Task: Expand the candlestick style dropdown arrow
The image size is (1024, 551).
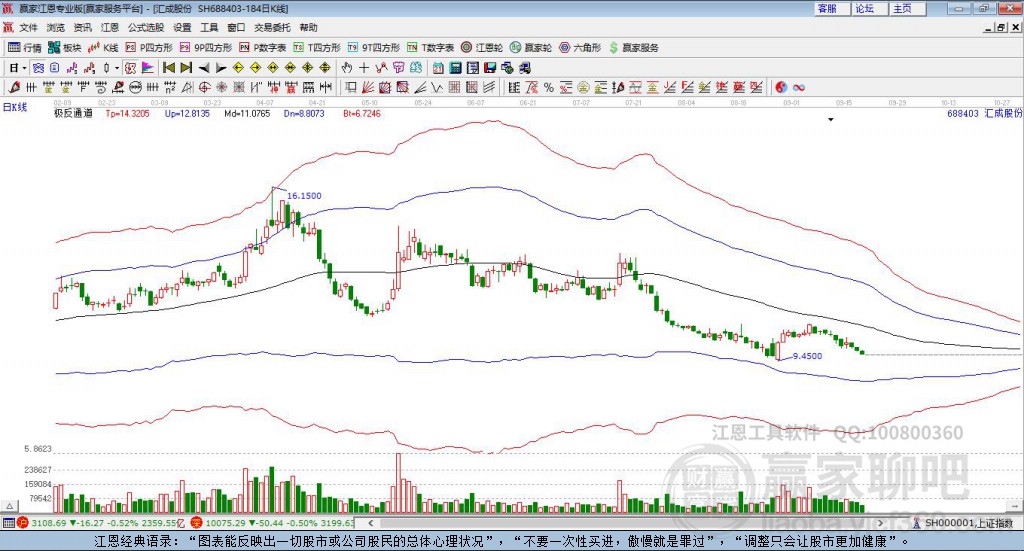Action: [x=117, y=68]
